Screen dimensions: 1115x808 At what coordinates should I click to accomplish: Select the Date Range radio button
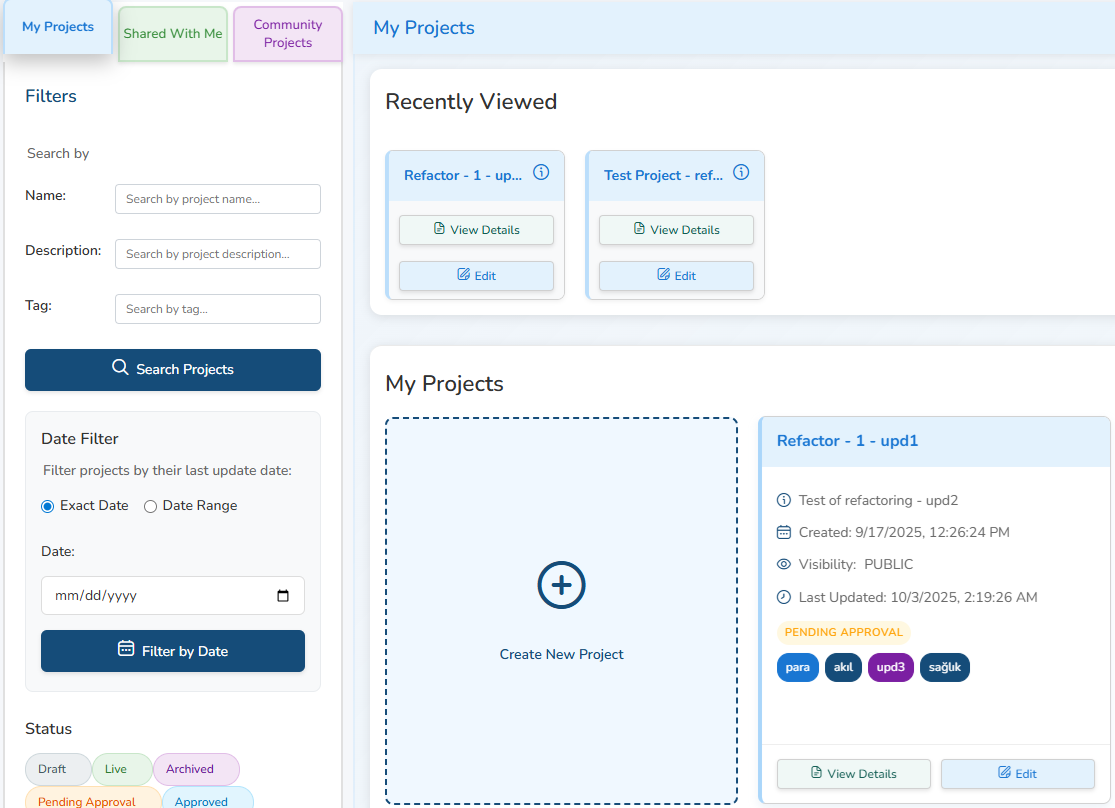click(x=151, y=506)
